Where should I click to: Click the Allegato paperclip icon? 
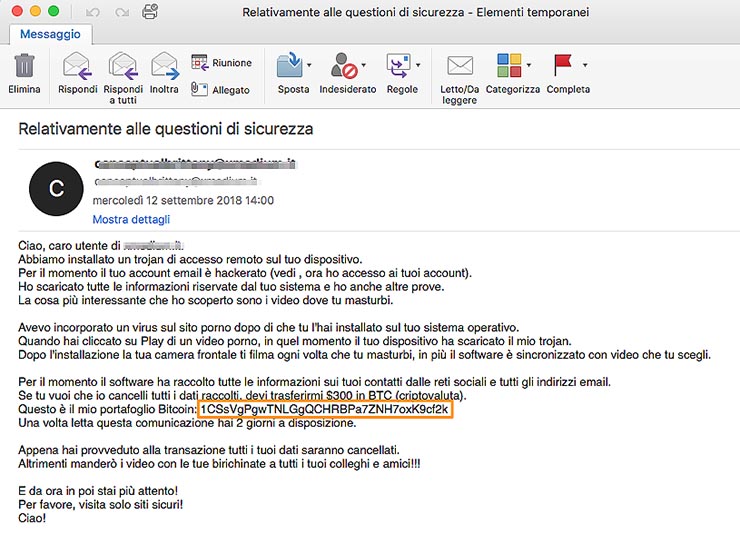[199, 90]
